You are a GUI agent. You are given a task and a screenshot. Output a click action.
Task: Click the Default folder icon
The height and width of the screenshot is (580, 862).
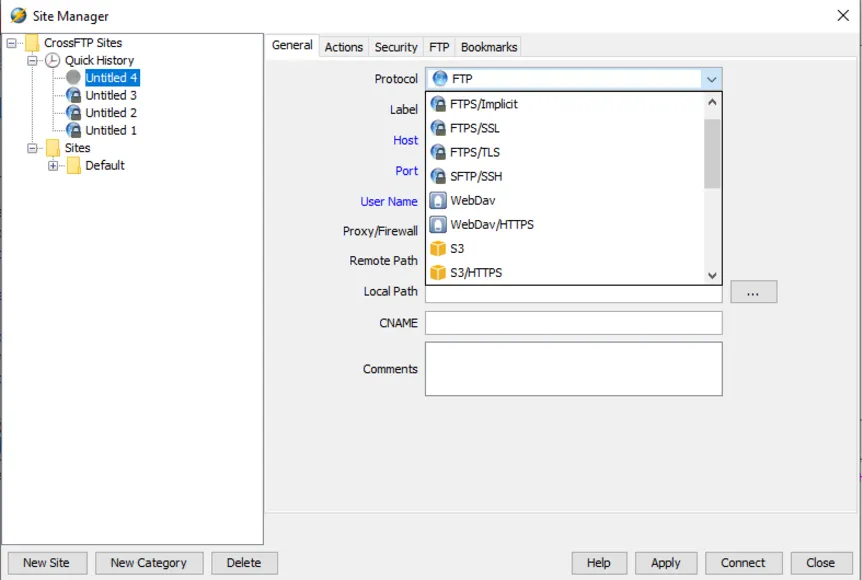tap(74, 165)
